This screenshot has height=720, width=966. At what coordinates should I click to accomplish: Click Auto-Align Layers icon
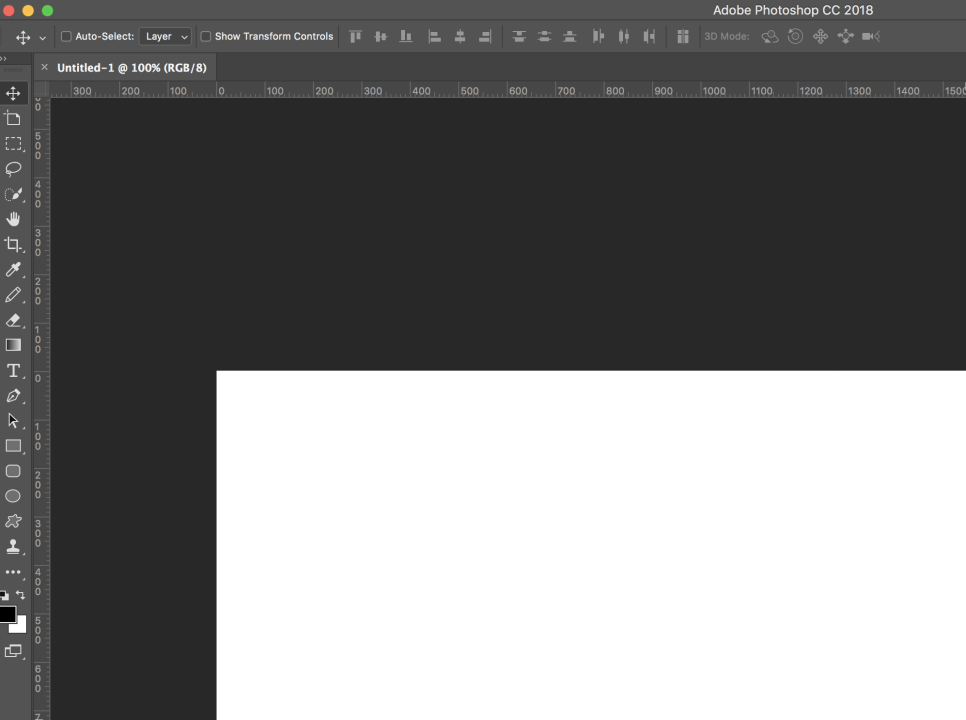[683, 36]
